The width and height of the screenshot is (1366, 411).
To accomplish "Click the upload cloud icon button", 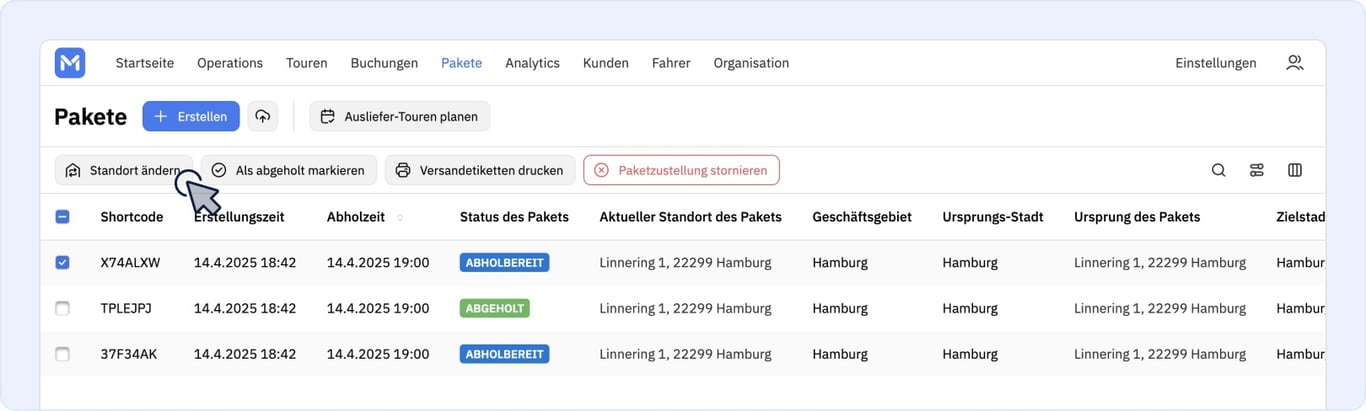I will coord(262,116).
